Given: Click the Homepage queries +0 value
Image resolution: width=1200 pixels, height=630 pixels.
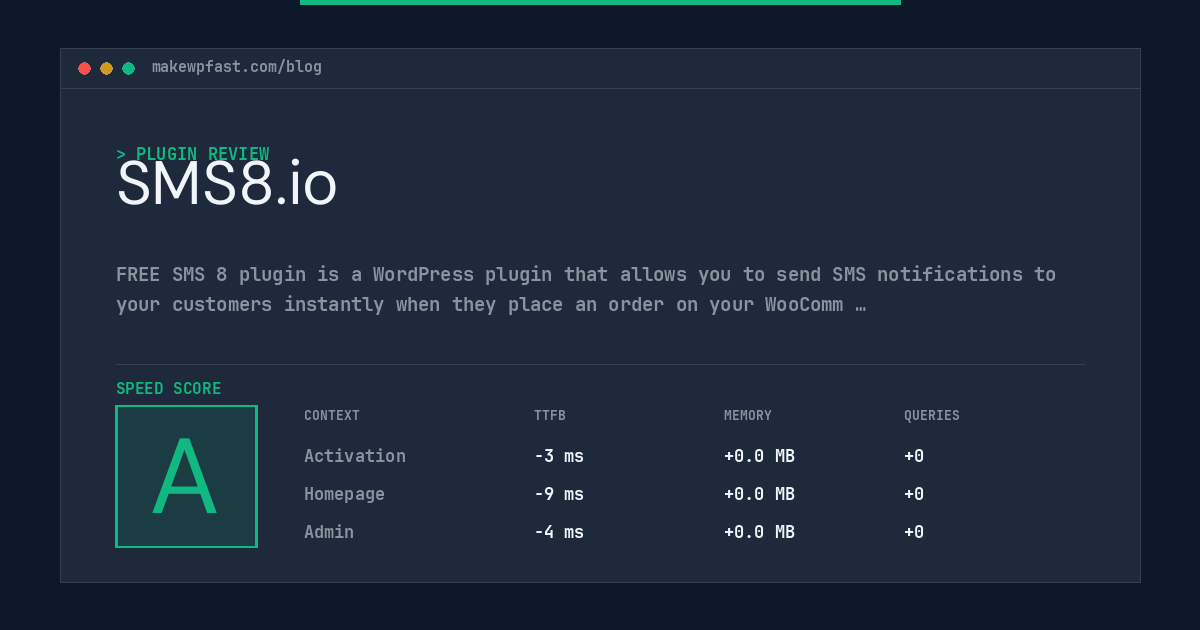Looking at the screenshot, I should pyautogui.click(x=914, y=494).
